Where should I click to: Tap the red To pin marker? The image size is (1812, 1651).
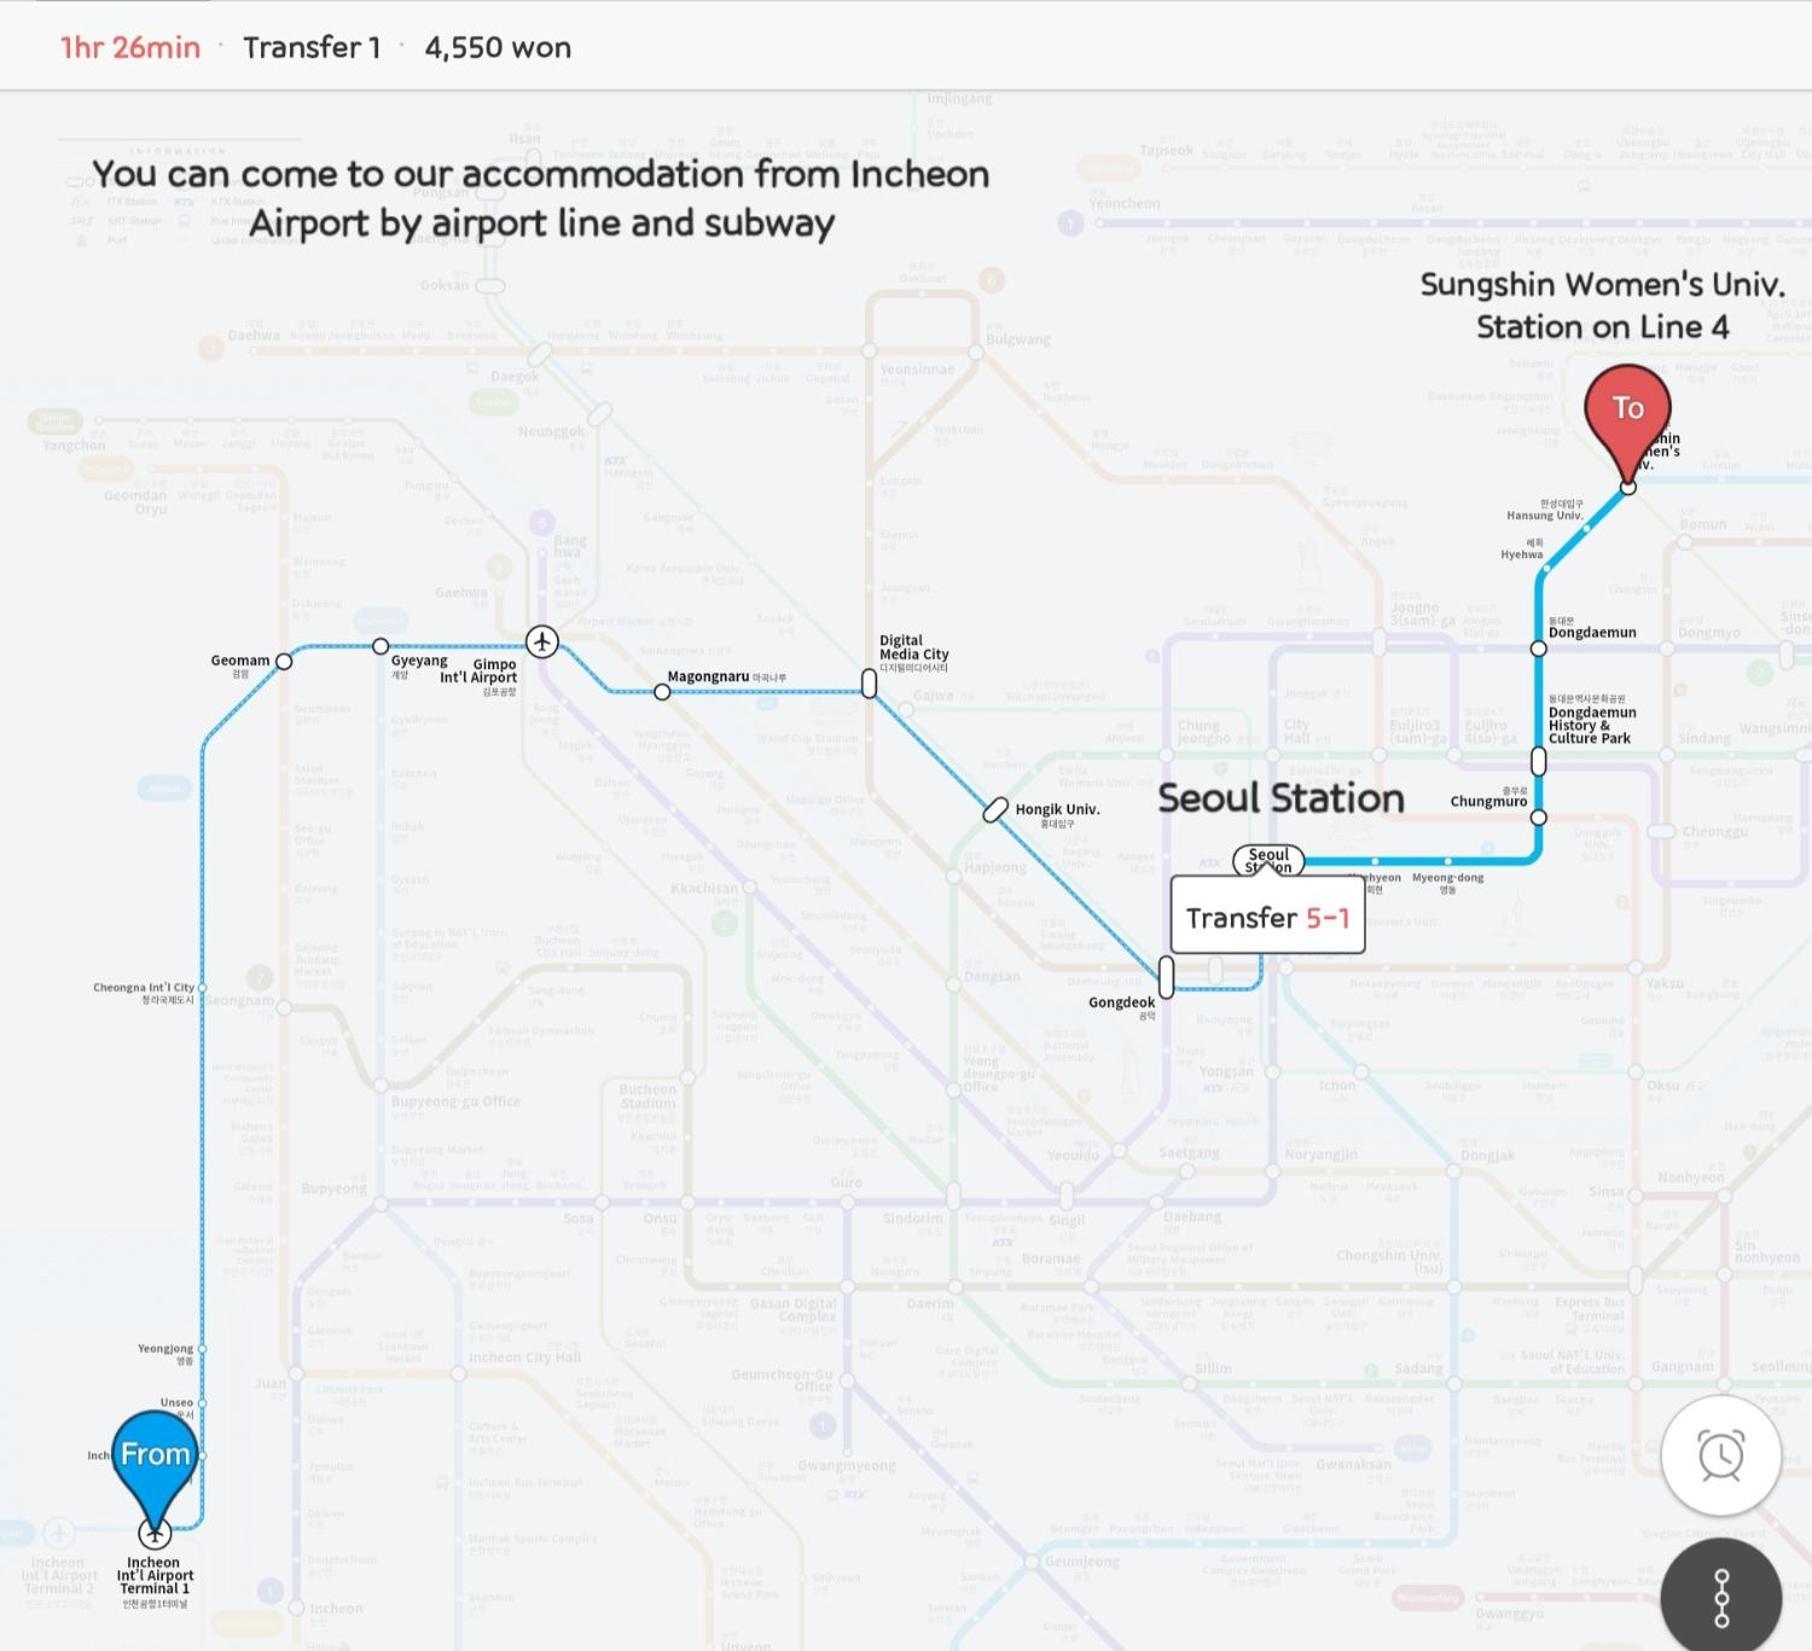tap(1627, 425)
